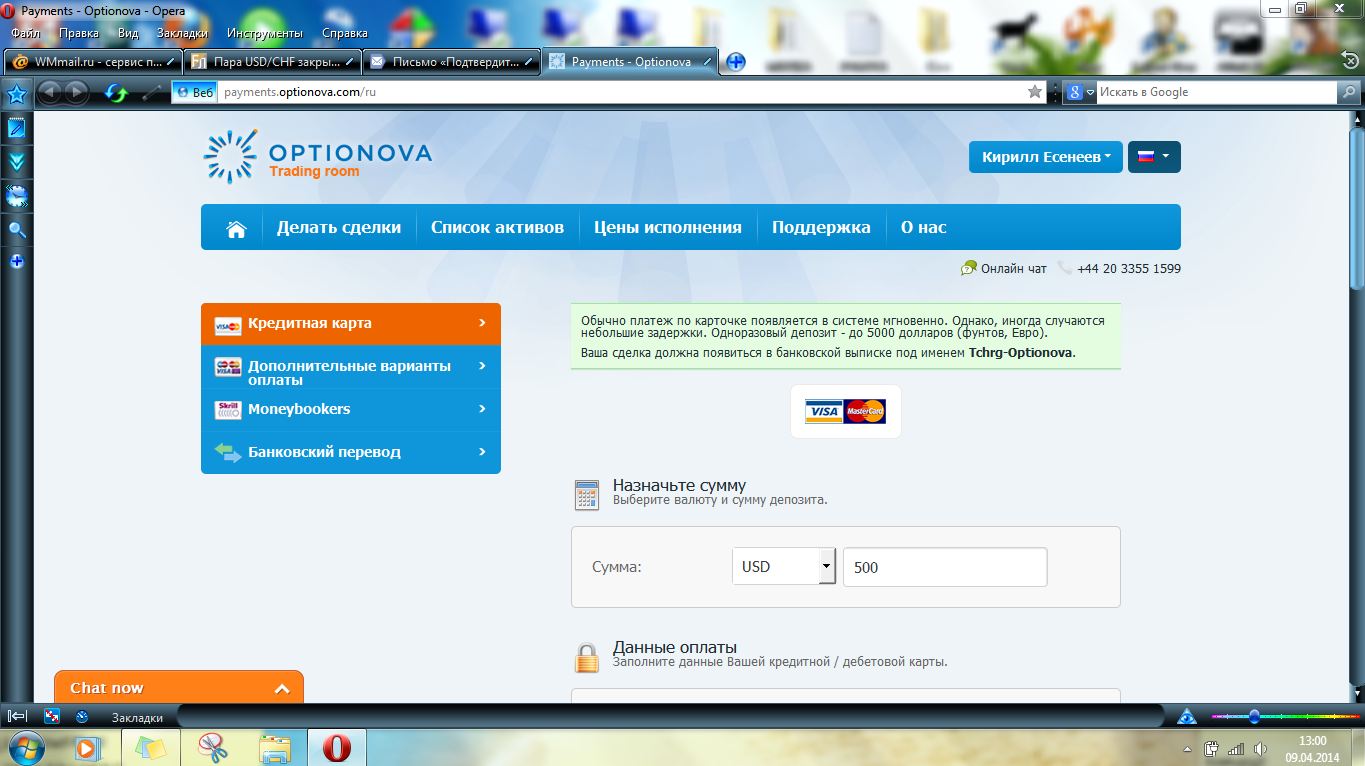Show hidden system tray icons arrow

tap(1189, 749)
